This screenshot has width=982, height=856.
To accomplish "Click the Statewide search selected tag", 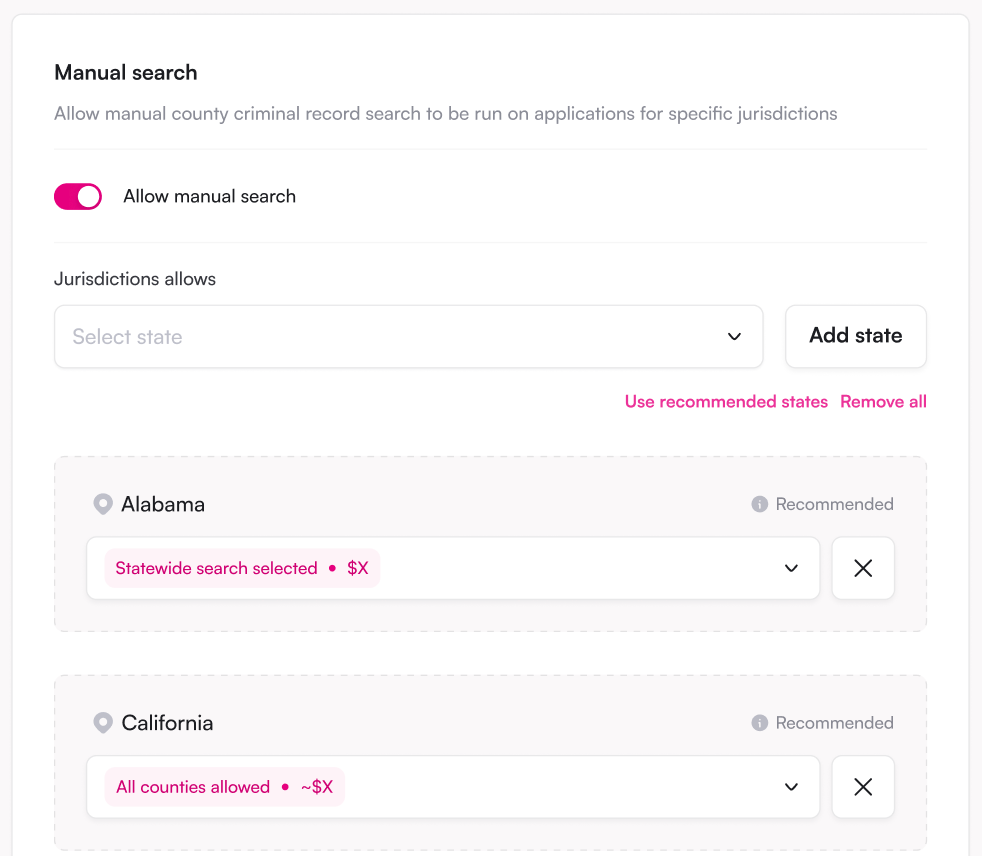I will point(242,568).
